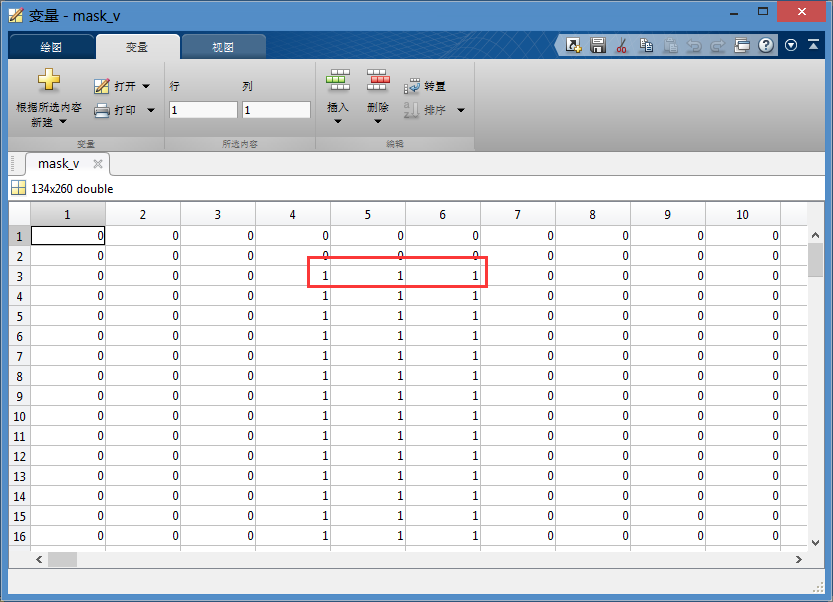The image size is (833, 602).
Task: Click the row (行) input field
Action: point(203,110)
